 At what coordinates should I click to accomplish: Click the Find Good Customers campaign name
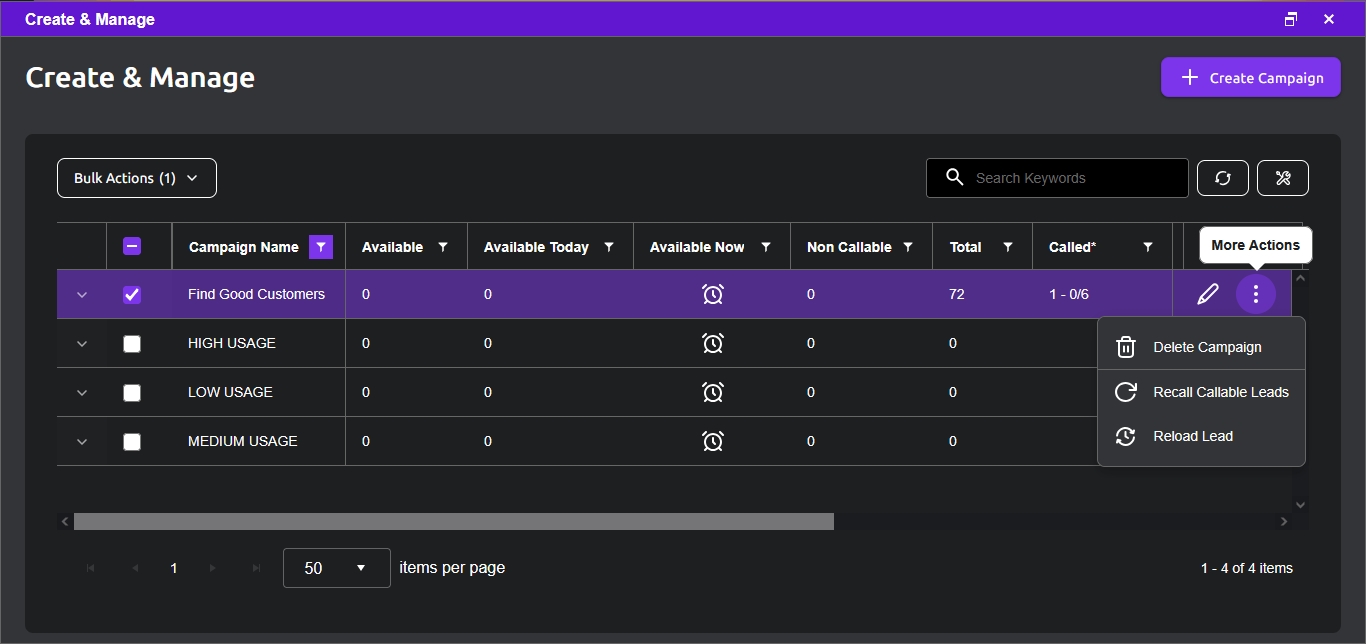pos(256,294)
